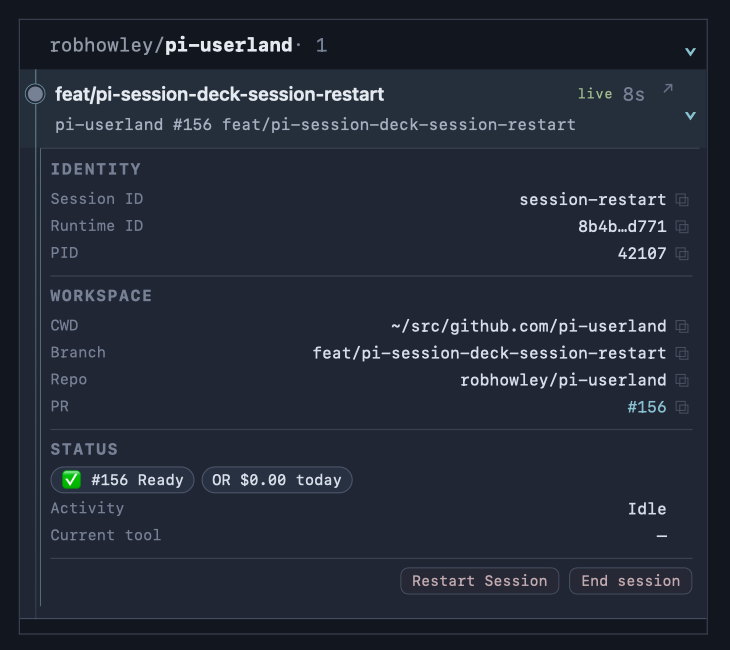Viewport: 730px width, 650px height.
Task: Click the #156 Ready status pill
Action: tap(122, 480)
